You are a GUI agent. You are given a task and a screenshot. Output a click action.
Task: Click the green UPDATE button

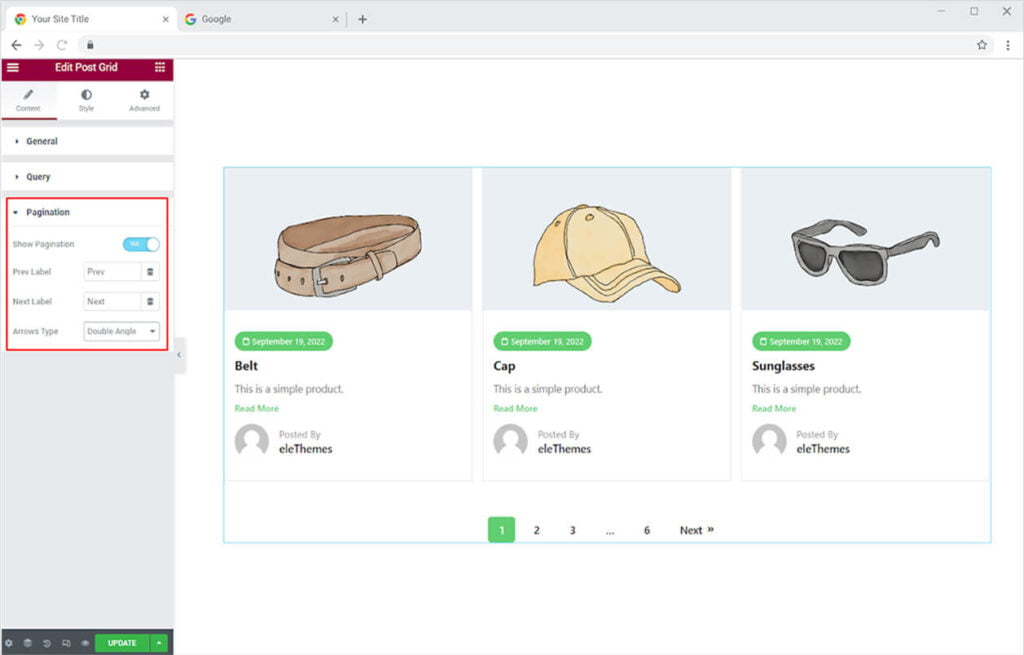tap(122, 643)
